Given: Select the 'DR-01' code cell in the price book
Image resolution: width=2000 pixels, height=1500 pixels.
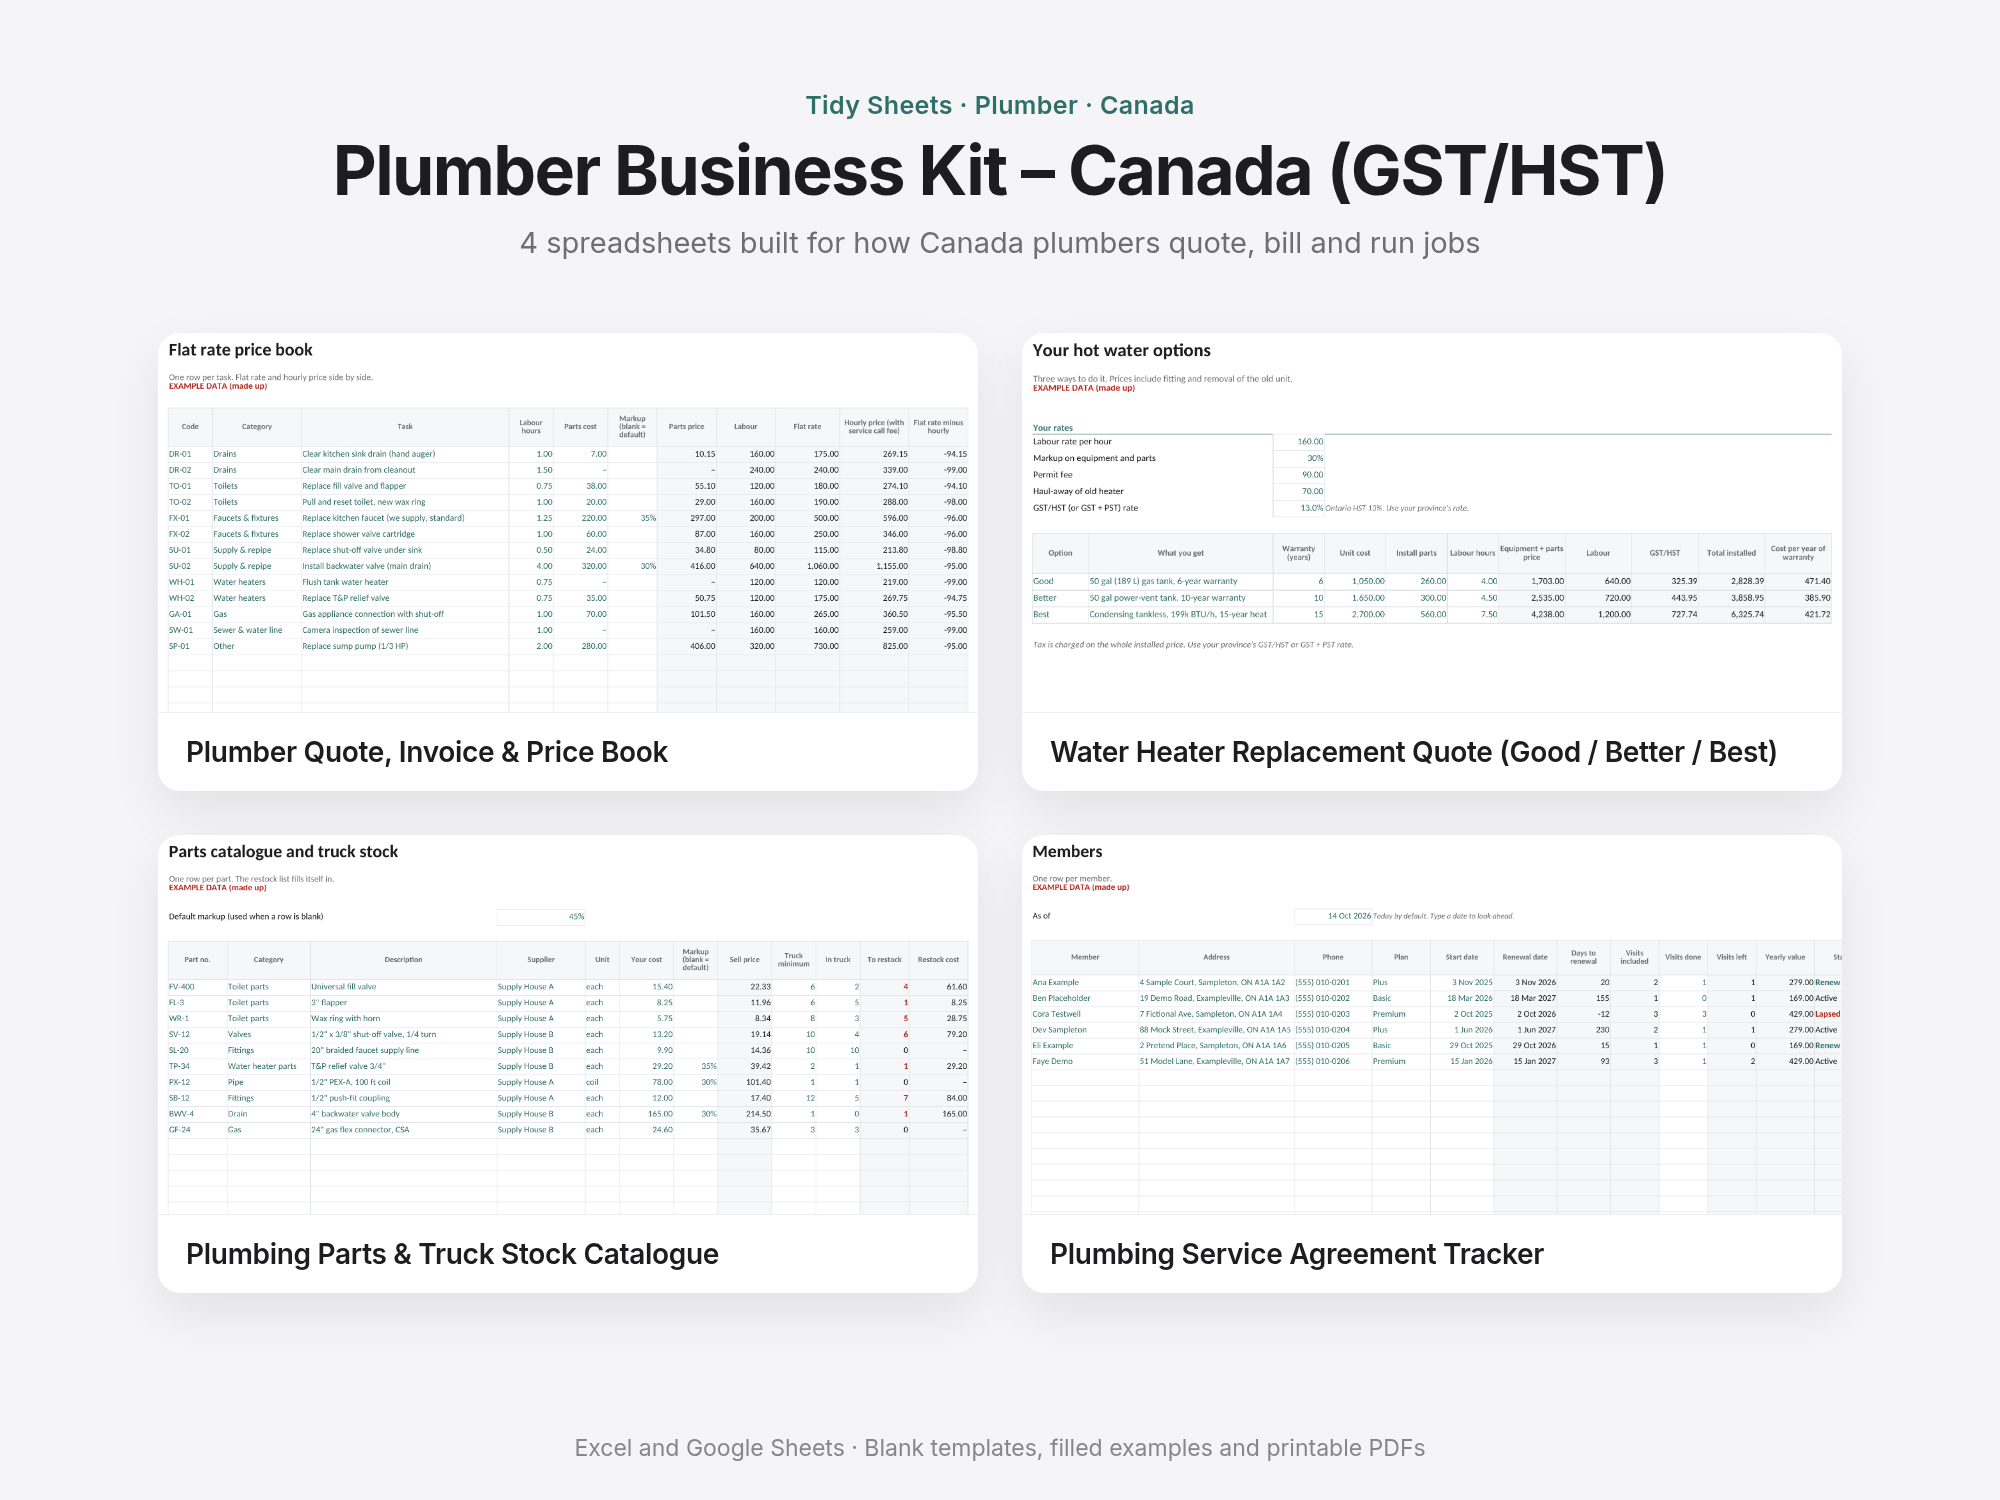Looking at the screenshot, I should click(x=190, y=454).
